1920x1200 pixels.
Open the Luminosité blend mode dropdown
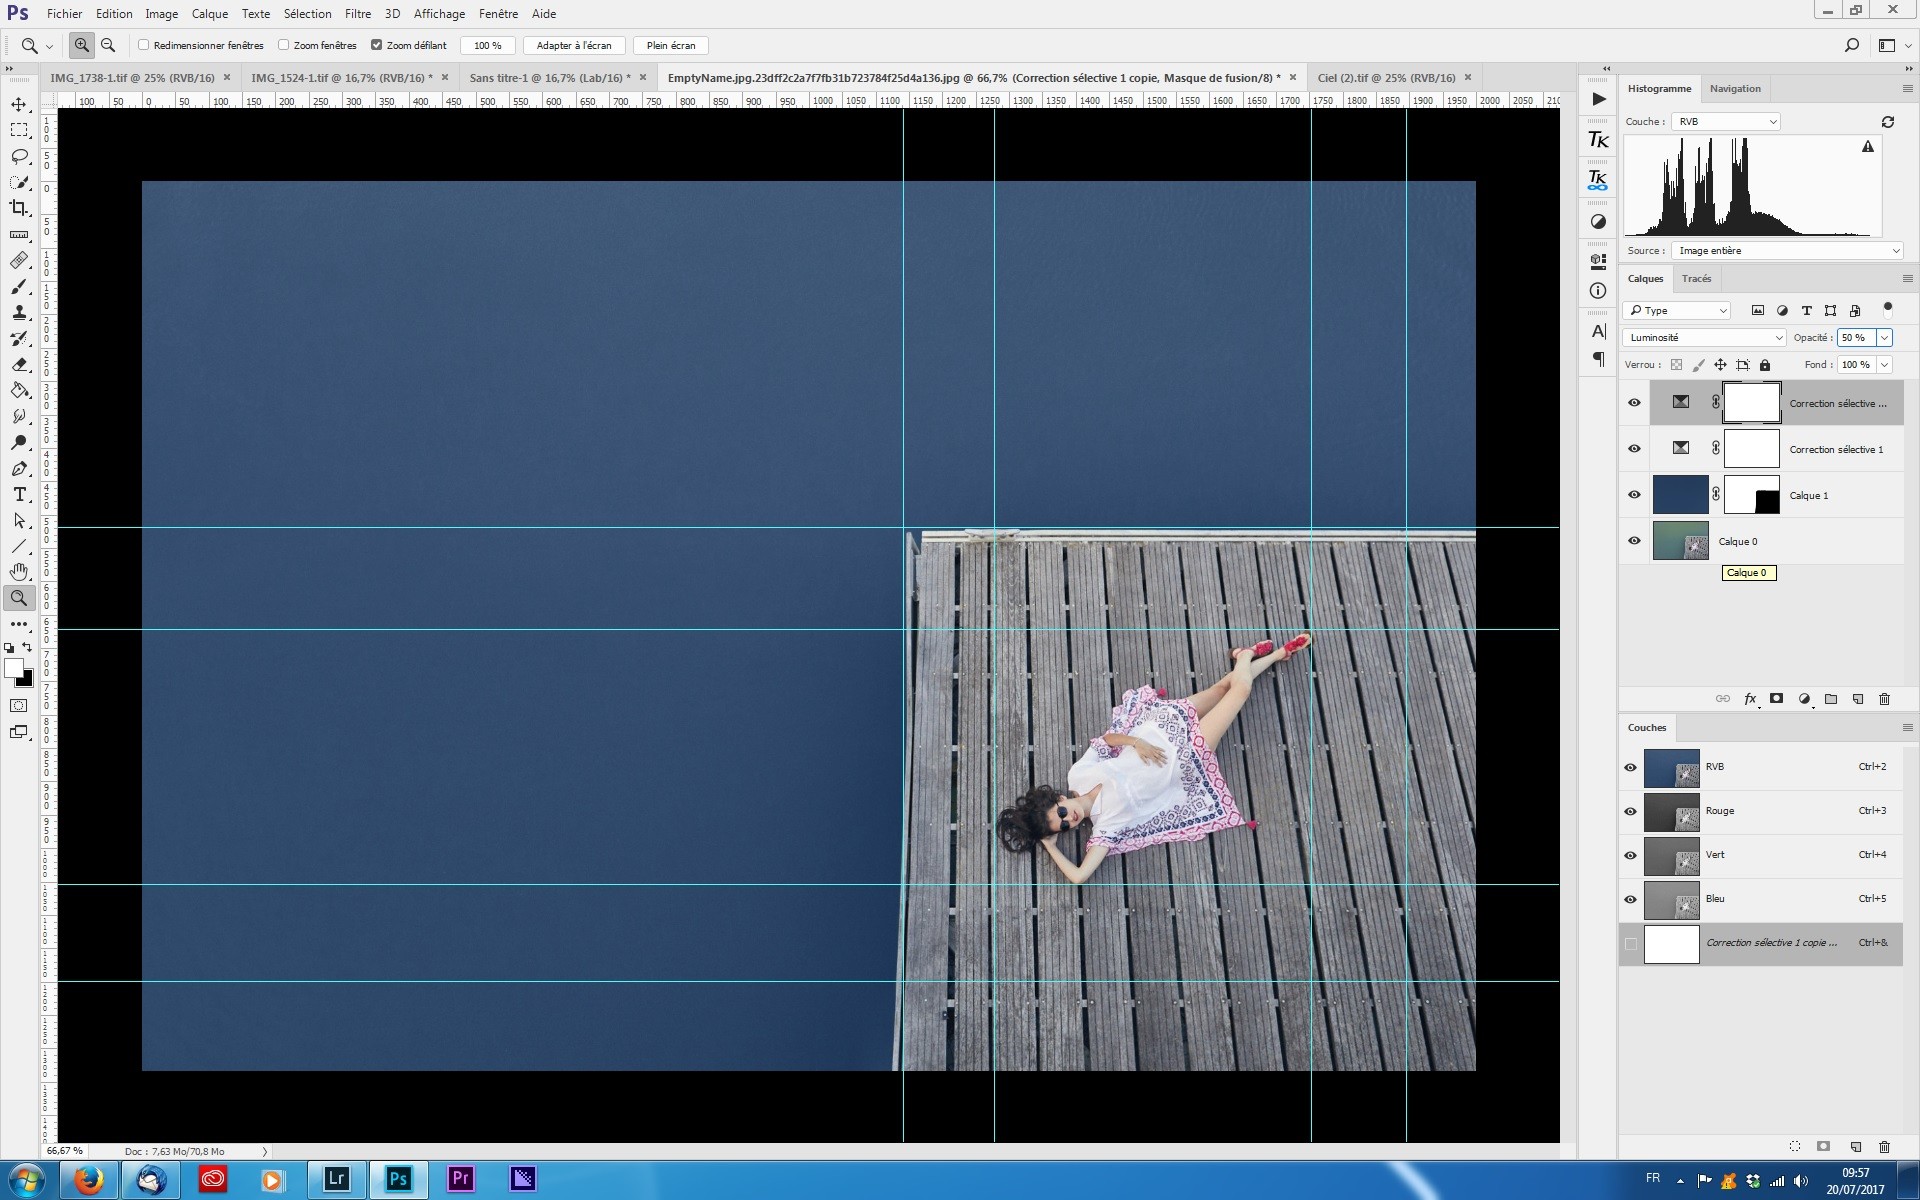click(x=1703, y=338)
